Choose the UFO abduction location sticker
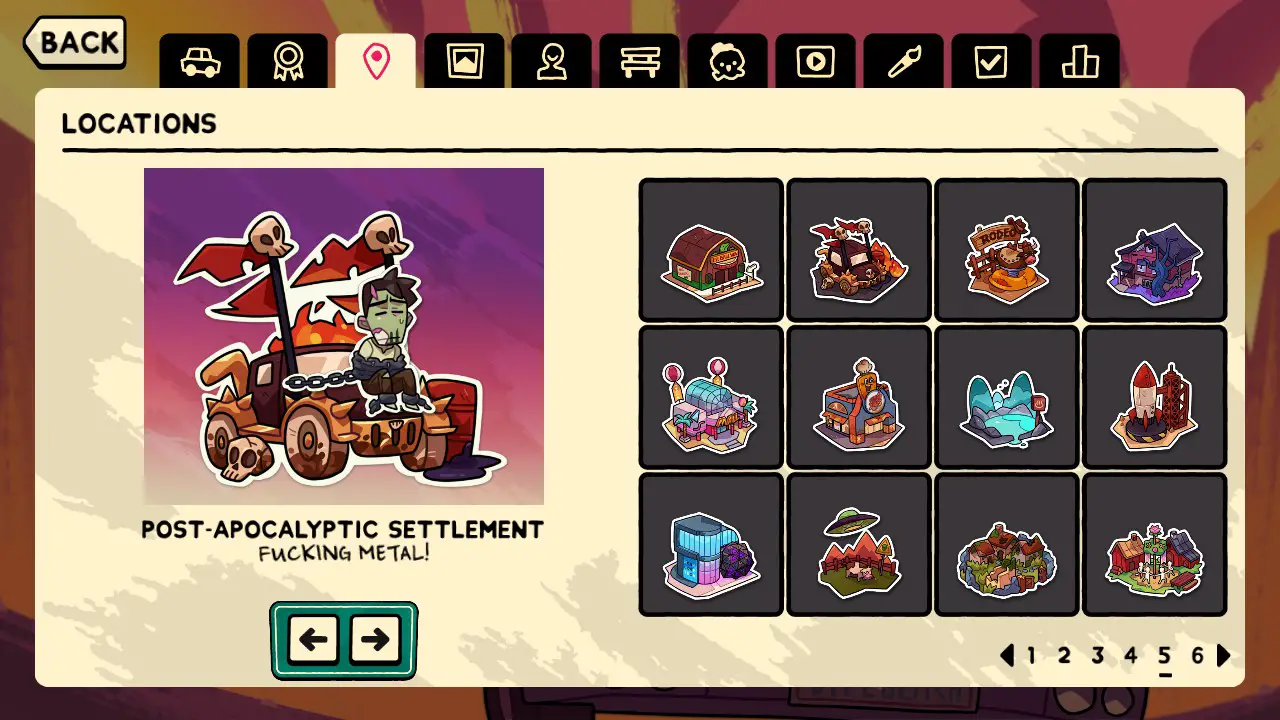 [859, 545]
